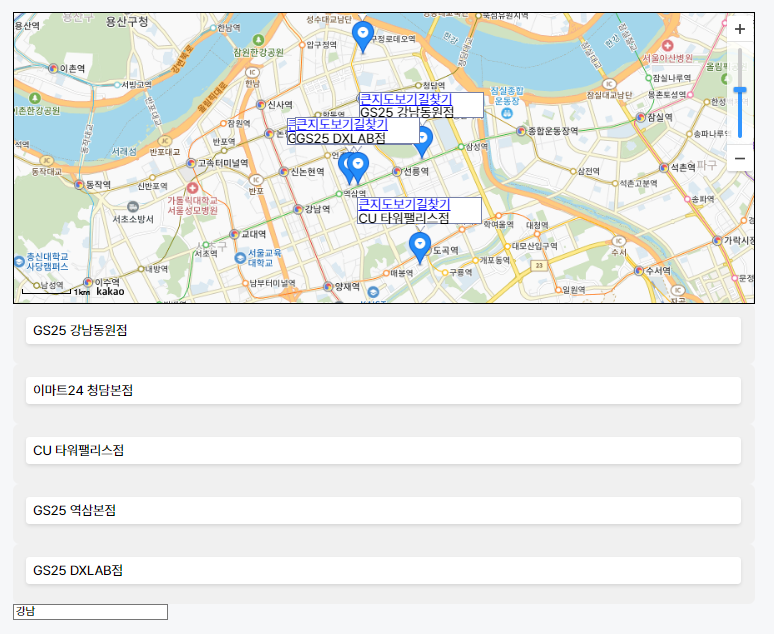This screenshot has height=634, width=774.
Task: Click the 대모산입구역 map label
Action: [535, 246]
